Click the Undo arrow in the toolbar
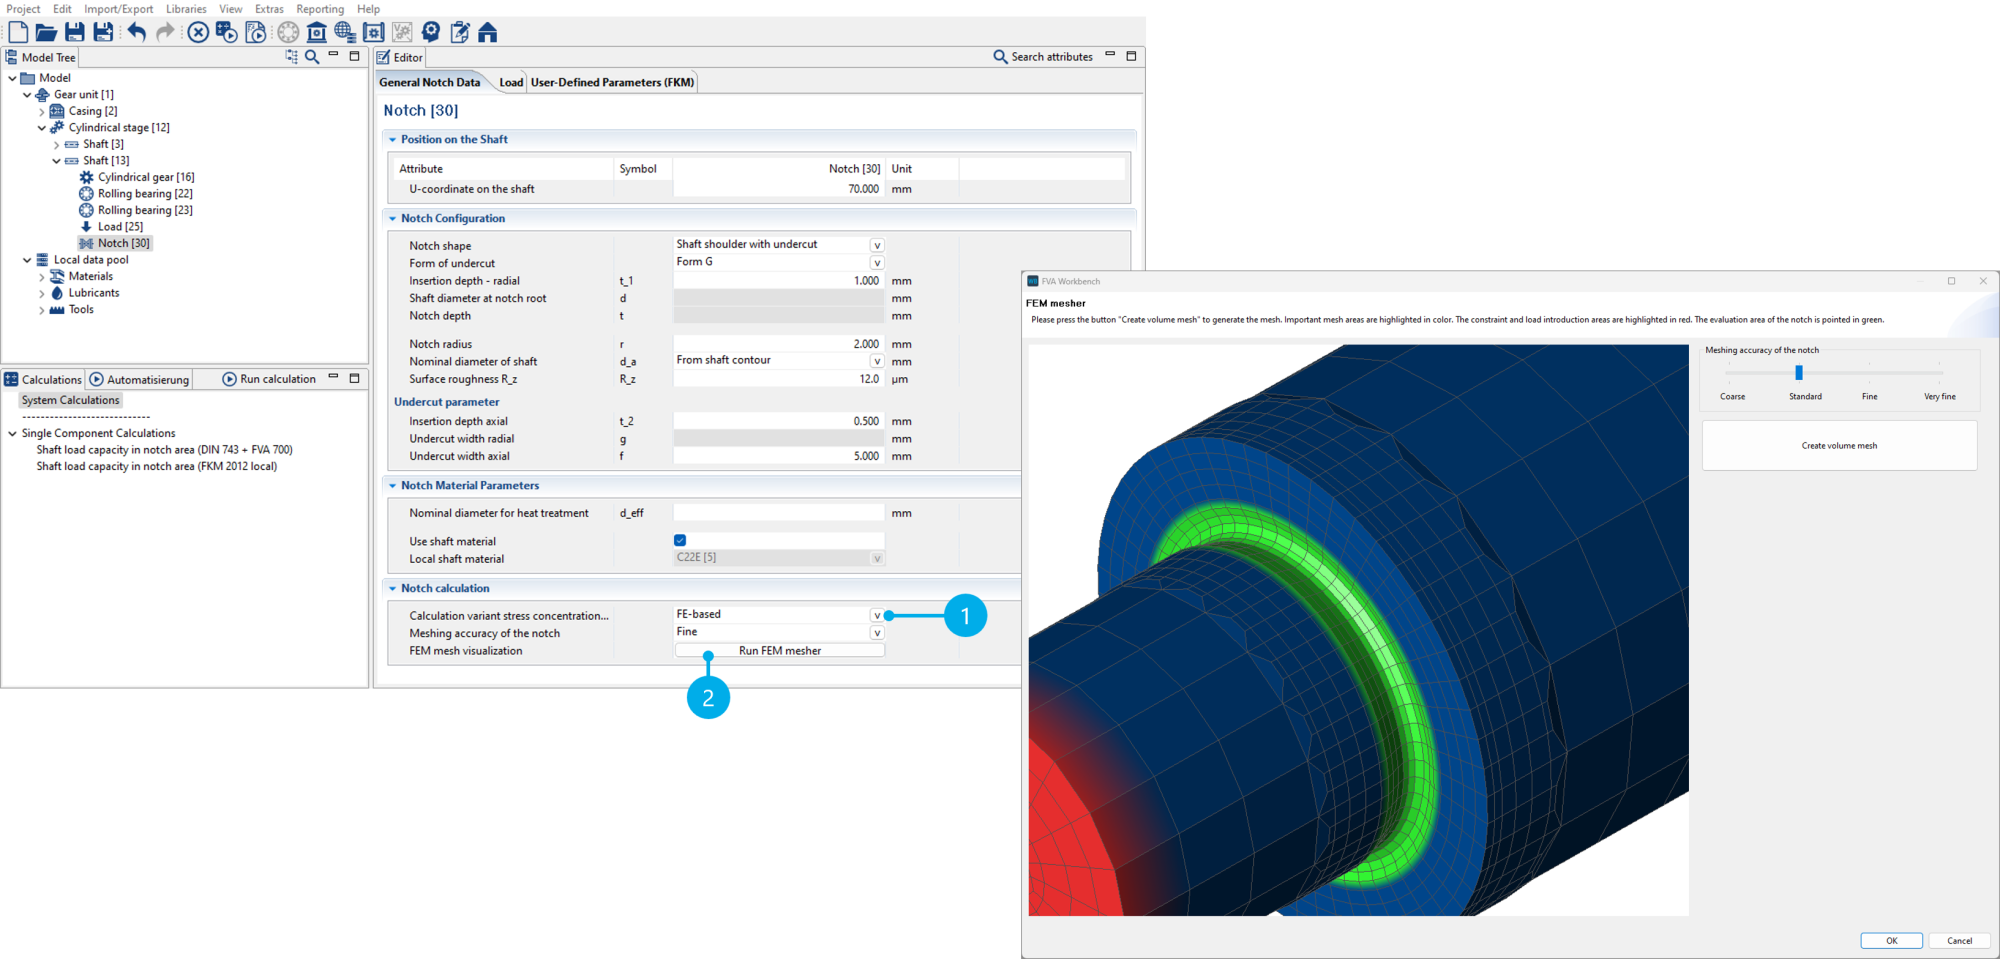 (136, 32)
